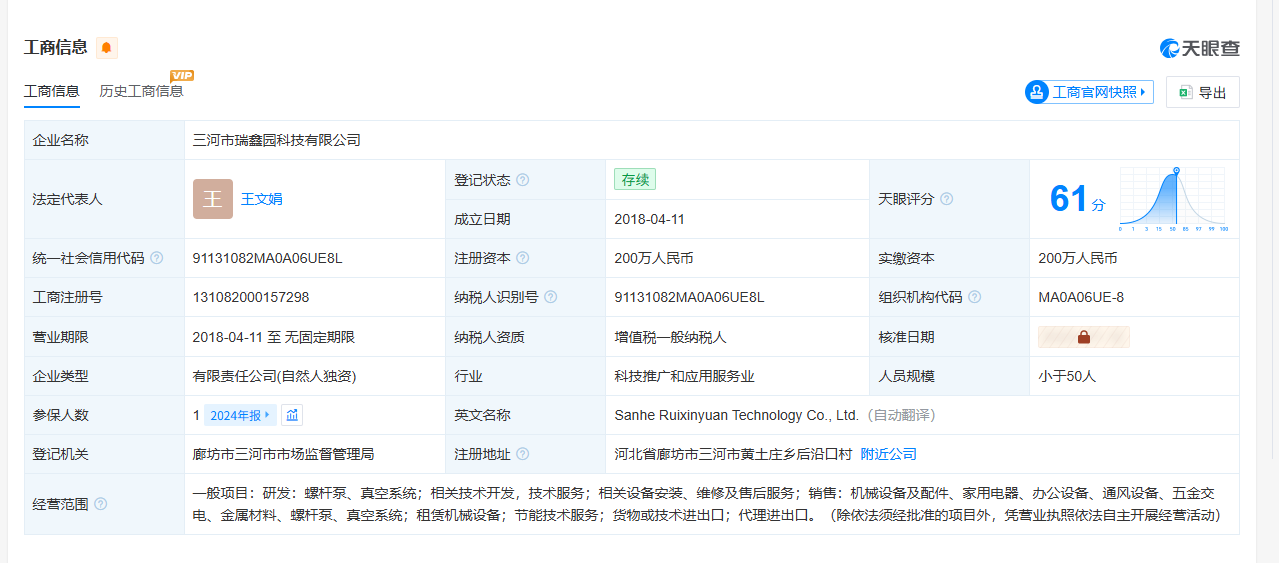This screenshot has width=1279, height=563.
Task: Click the help icon beside 天眼评分
Action: point(946,199)
